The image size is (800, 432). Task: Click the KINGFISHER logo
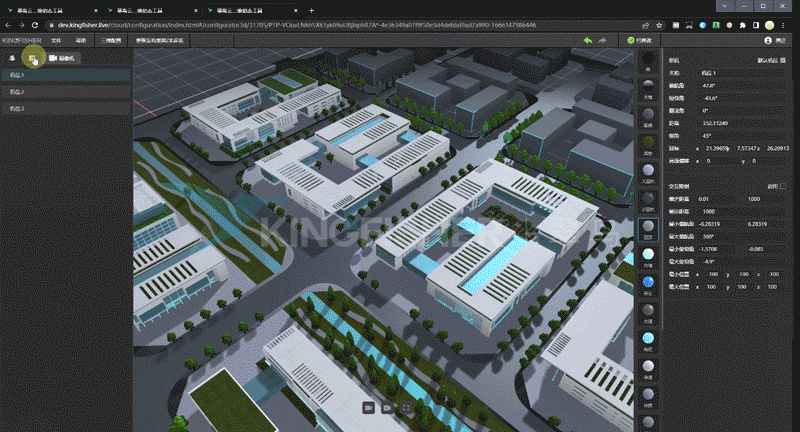[21, 40]
